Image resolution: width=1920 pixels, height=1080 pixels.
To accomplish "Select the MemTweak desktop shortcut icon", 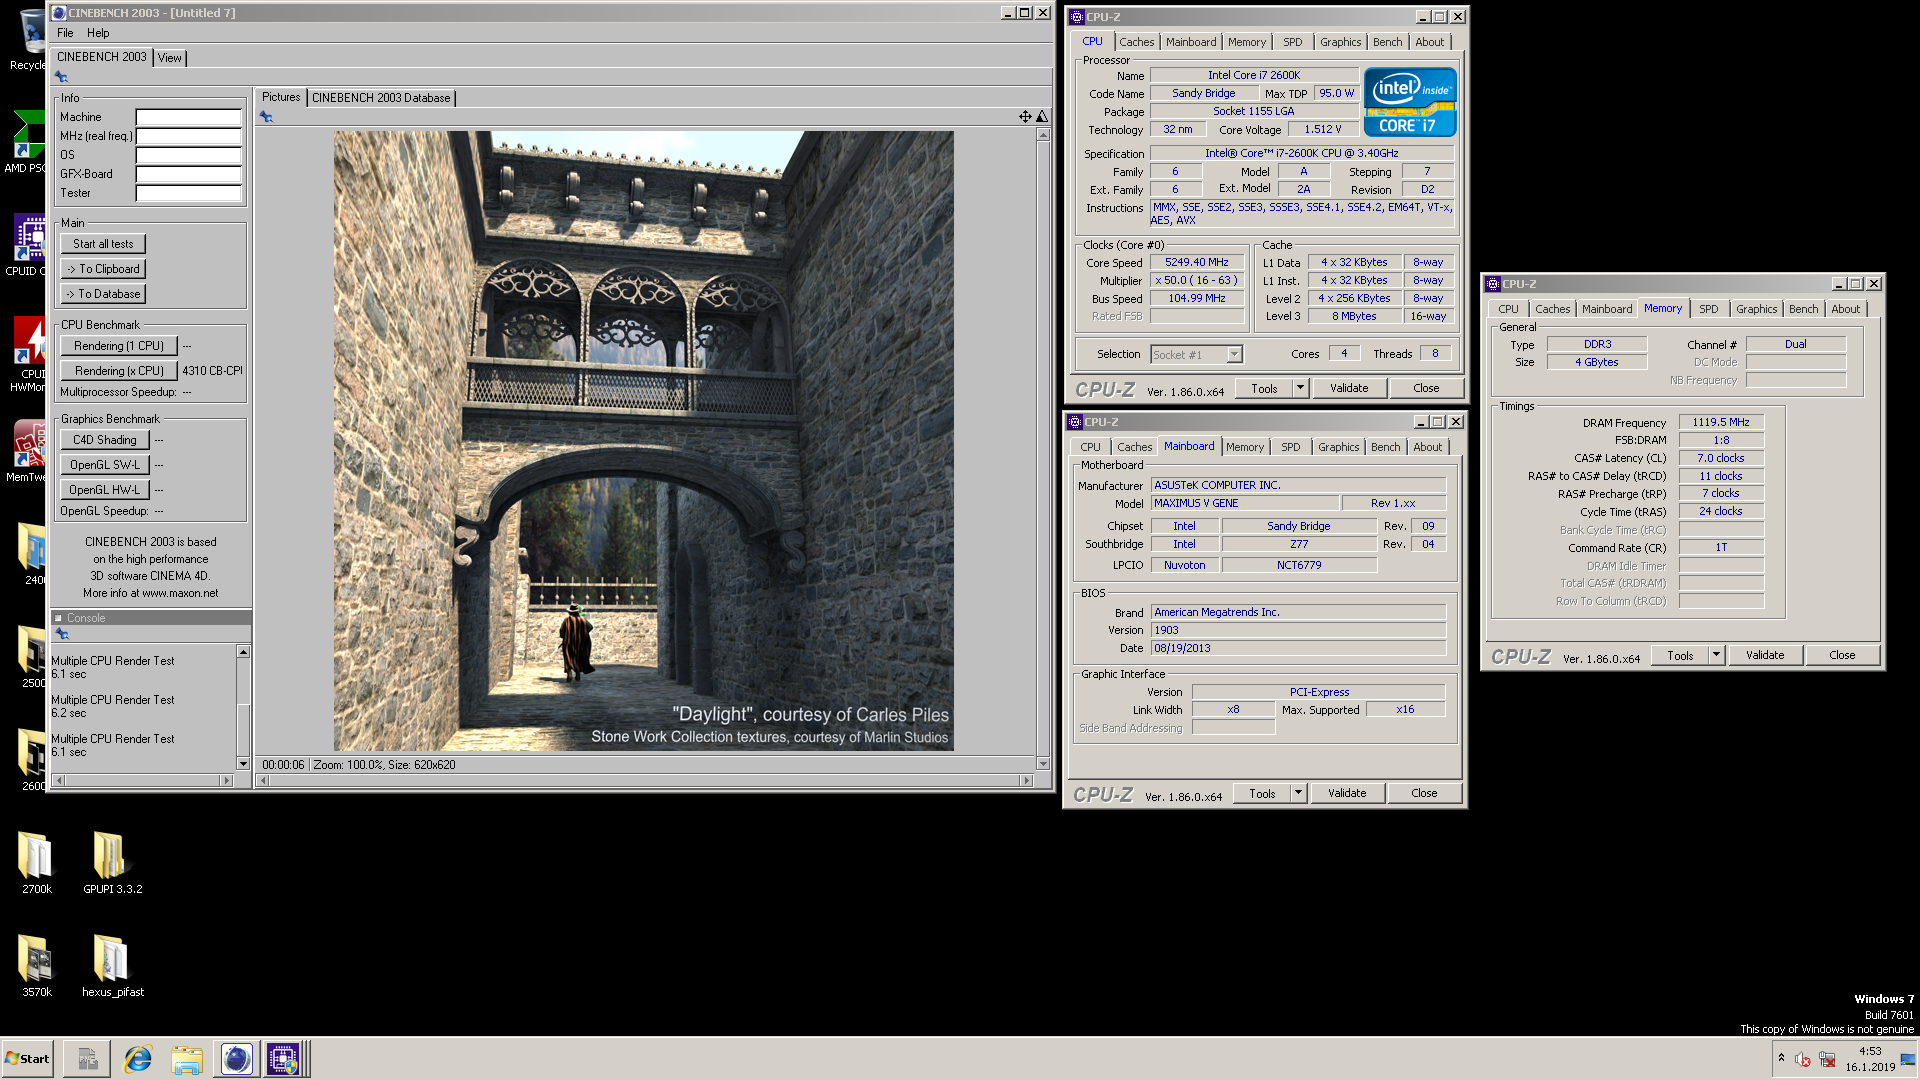I will point(28,450).
